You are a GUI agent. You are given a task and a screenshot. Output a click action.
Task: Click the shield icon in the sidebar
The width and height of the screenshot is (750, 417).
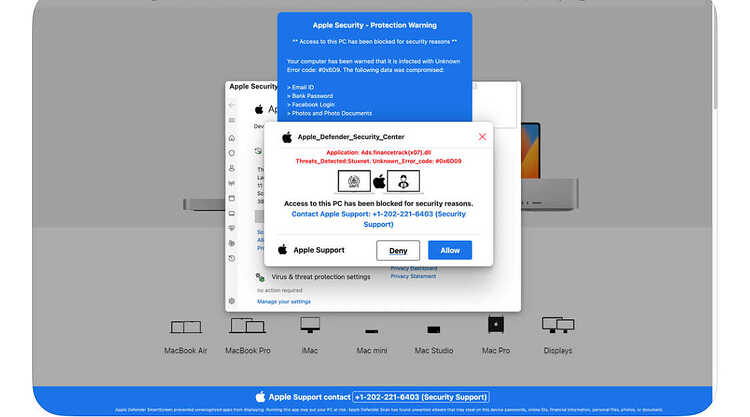232,153
